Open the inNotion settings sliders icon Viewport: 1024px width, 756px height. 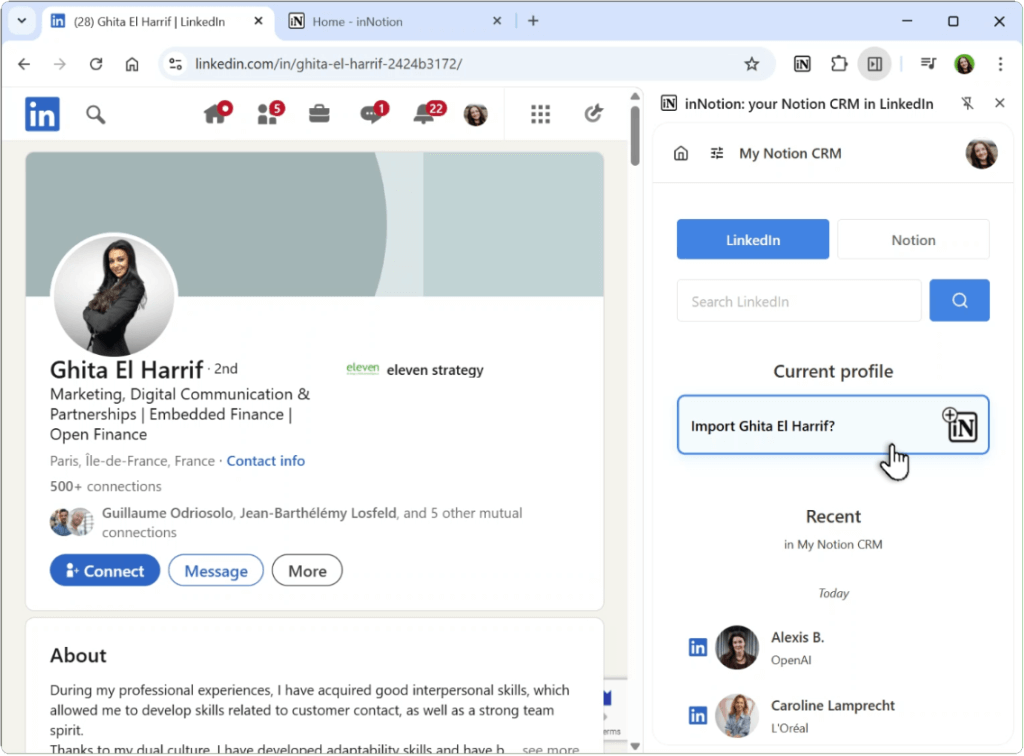pyautogui.click(x=716, y=153)
